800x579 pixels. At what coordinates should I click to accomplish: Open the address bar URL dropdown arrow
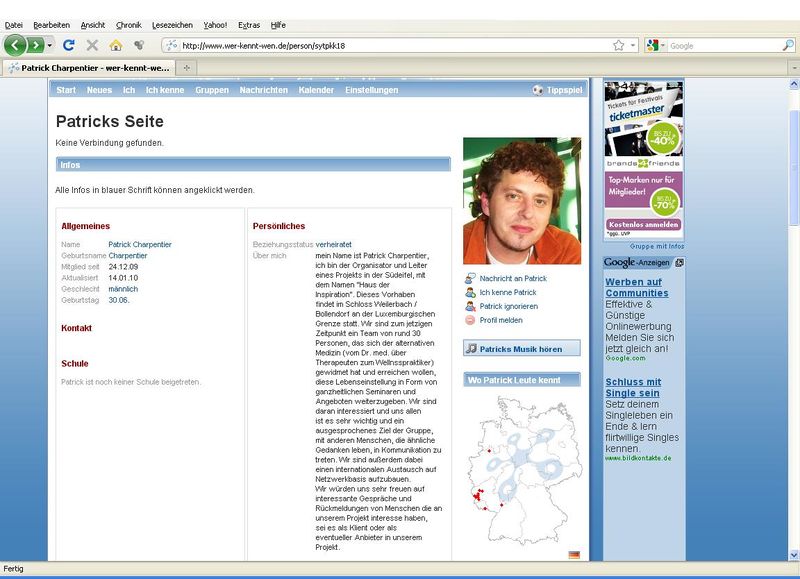click(x=634, y=45)
